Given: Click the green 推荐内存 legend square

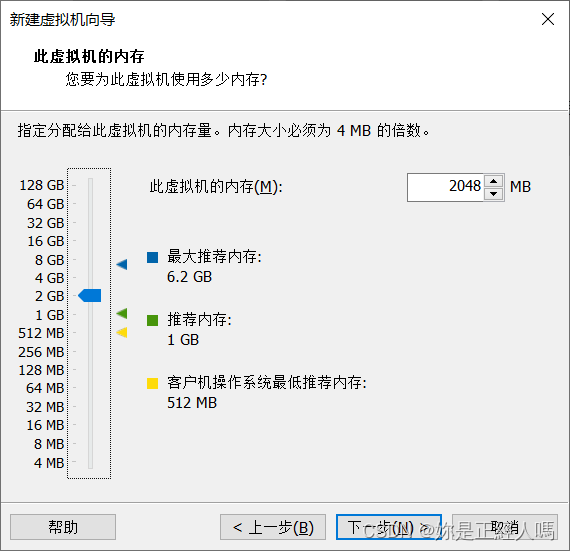Looking at the screenshot, I should (x=152, y=320).
